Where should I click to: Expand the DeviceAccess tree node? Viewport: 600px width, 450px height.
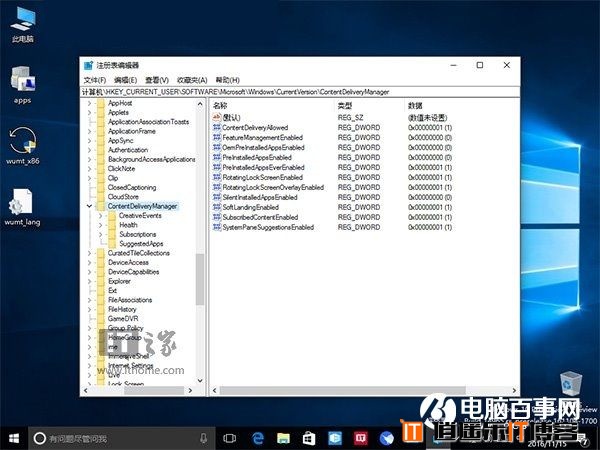89,262
